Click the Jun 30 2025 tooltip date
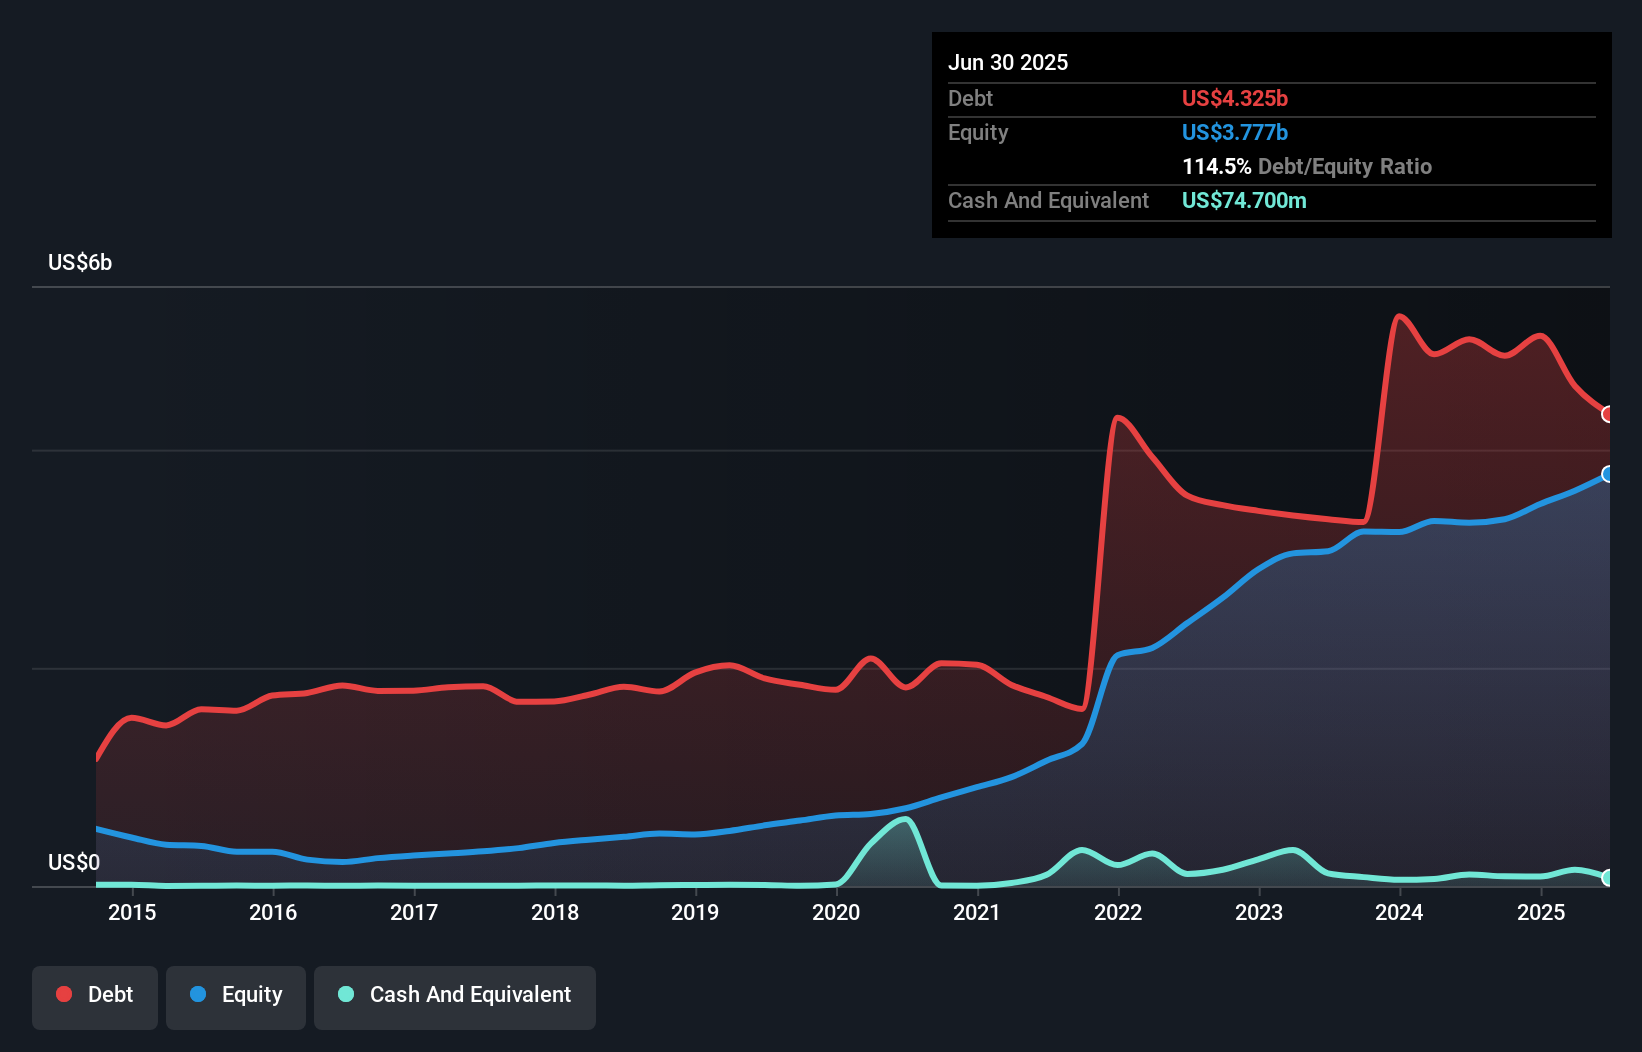This screenshot has height=1052, width=1642. pyautogui.click(x=1008, y=63)
